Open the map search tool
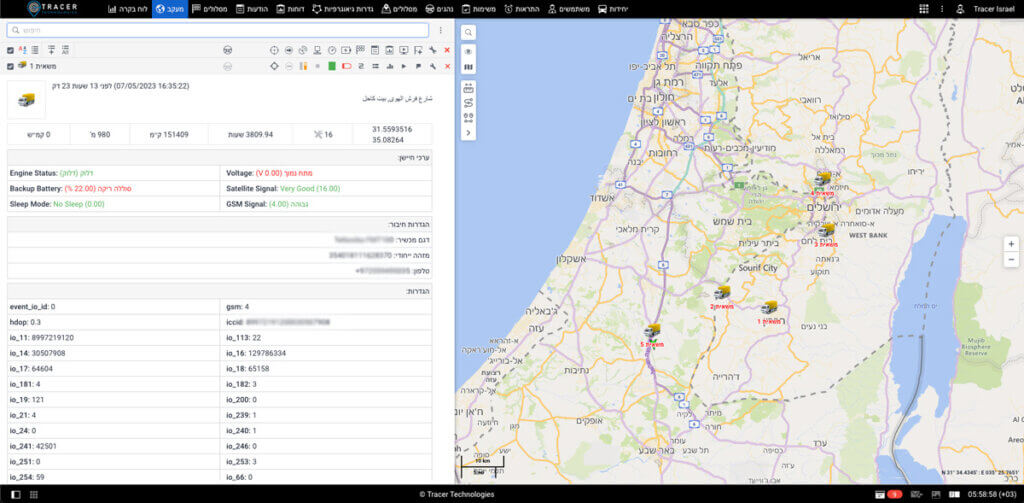 [x=468, y=32]
